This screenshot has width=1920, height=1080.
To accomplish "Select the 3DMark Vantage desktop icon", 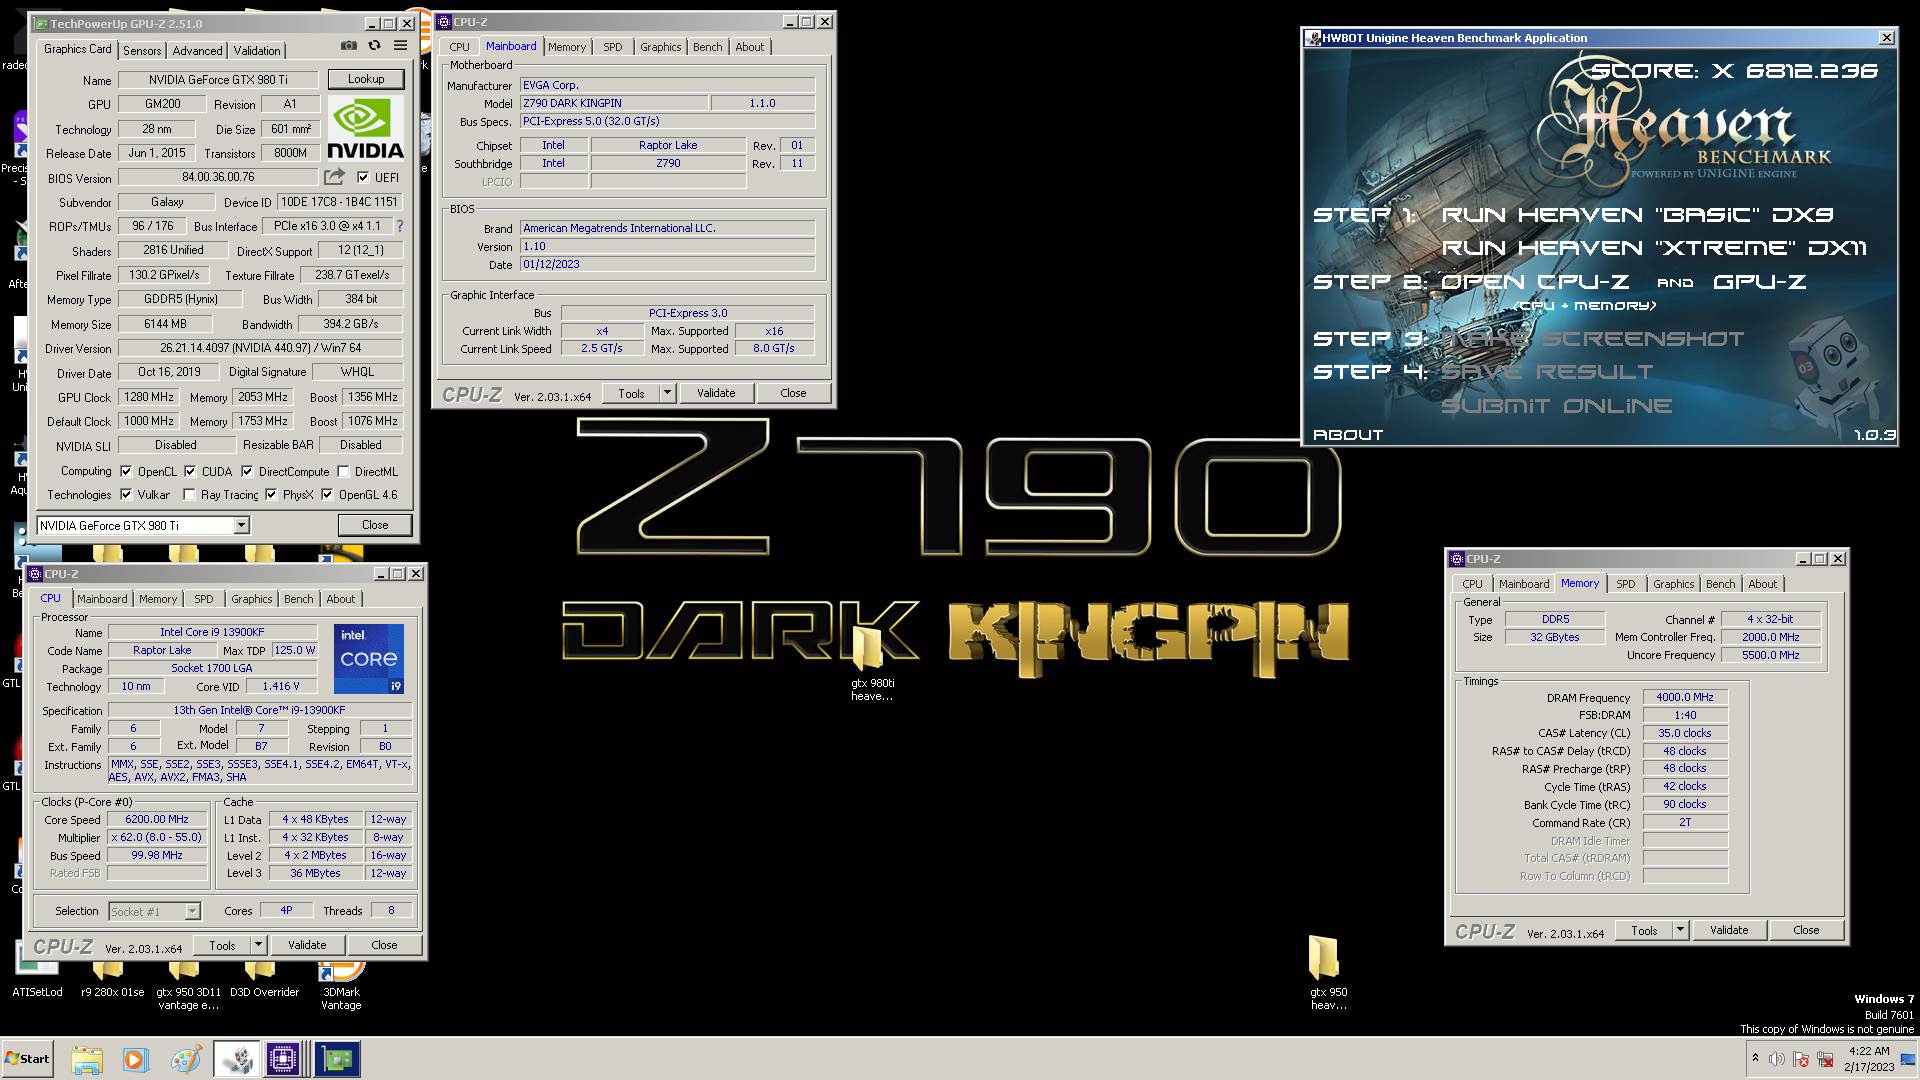I will pos(341,985).
